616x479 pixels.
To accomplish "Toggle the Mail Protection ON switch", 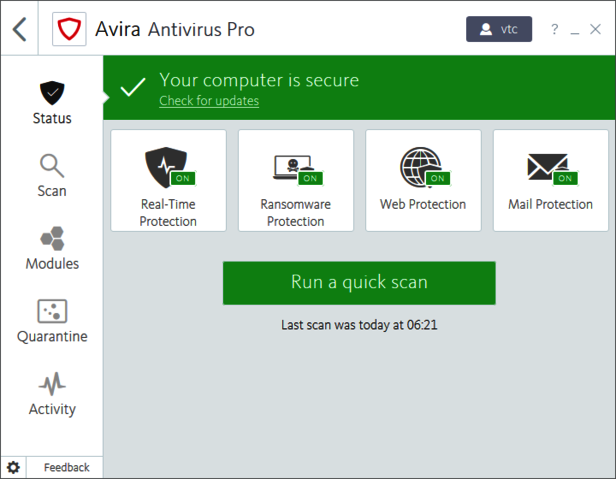I will 565,178.
